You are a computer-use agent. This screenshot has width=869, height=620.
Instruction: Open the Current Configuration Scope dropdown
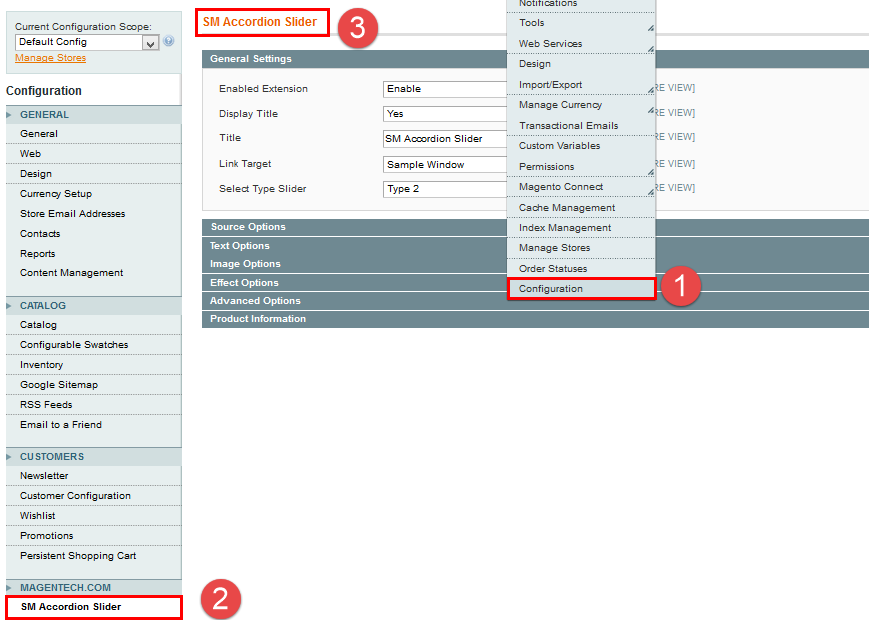(87, 42)
